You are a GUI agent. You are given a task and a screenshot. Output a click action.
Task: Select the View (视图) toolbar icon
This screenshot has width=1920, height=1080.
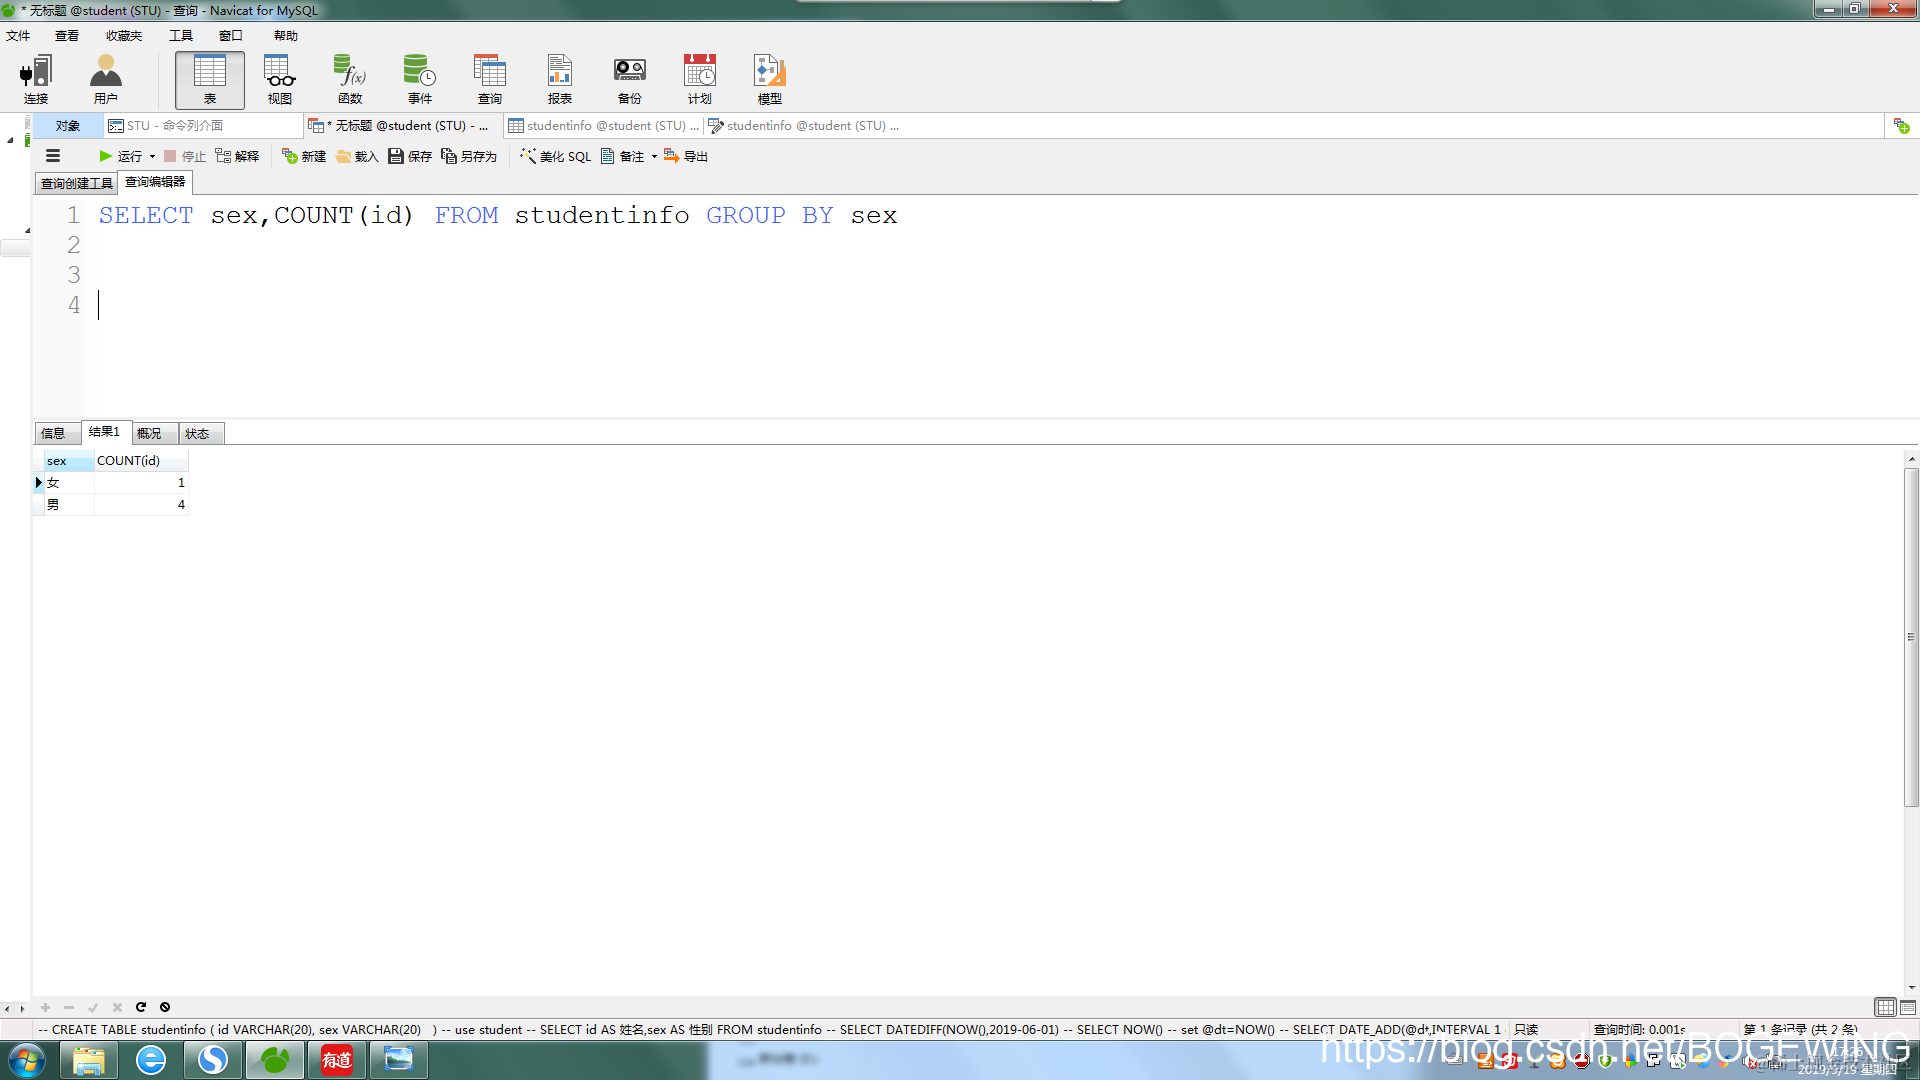[x=279, y=80]
